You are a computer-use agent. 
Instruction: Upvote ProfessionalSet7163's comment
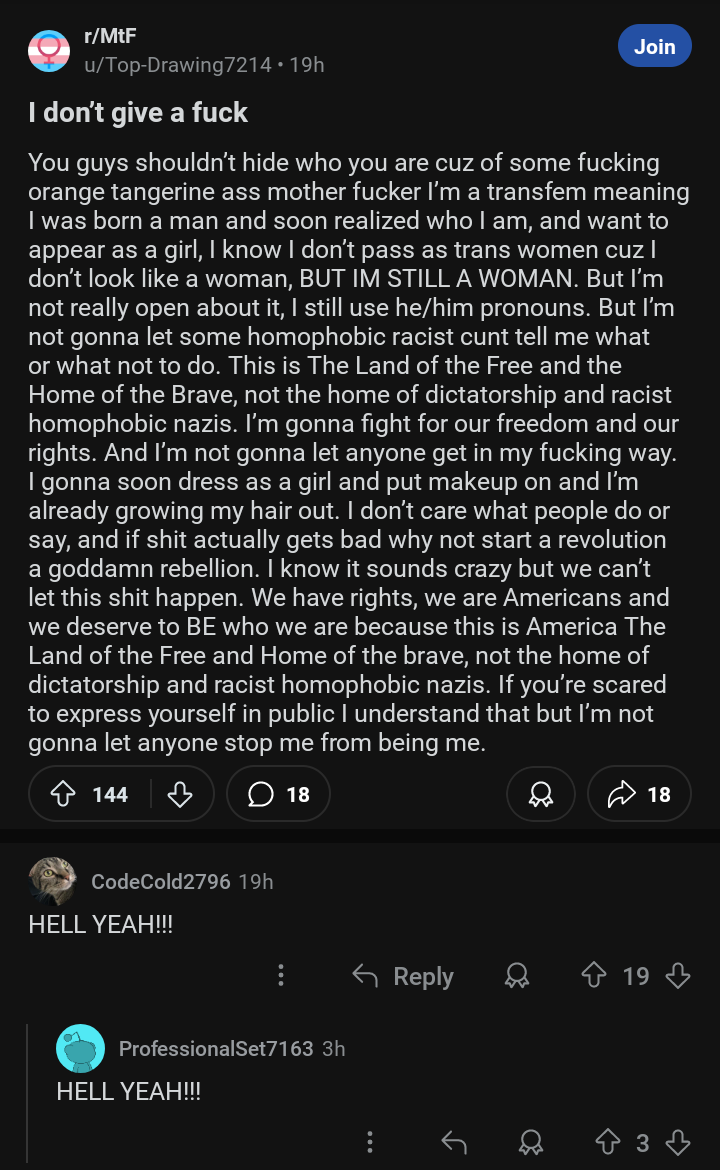coord(608,1142)
